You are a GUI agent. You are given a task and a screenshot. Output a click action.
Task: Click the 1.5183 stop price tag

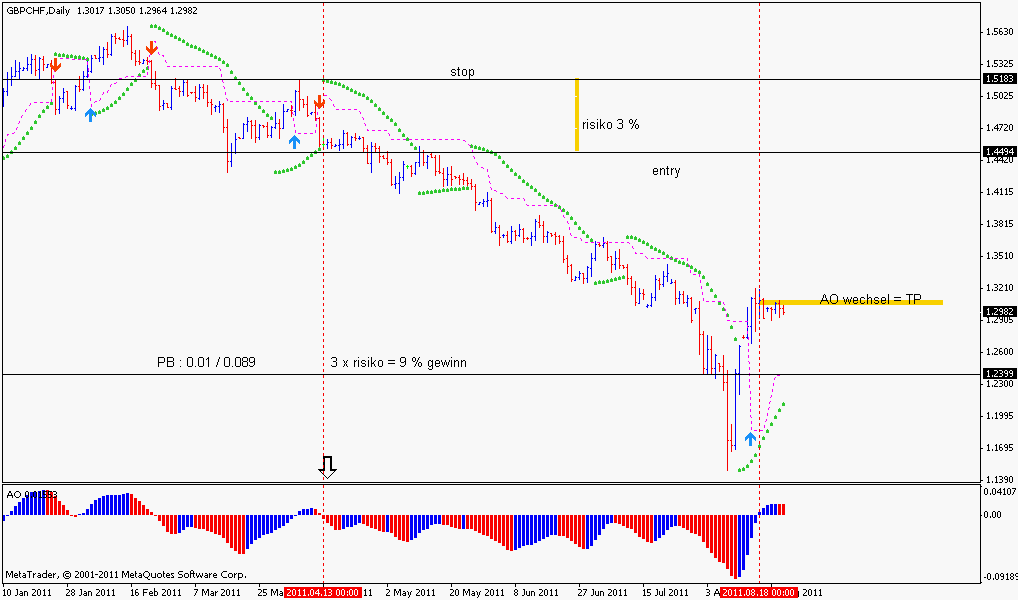(x=1000, y=79)
